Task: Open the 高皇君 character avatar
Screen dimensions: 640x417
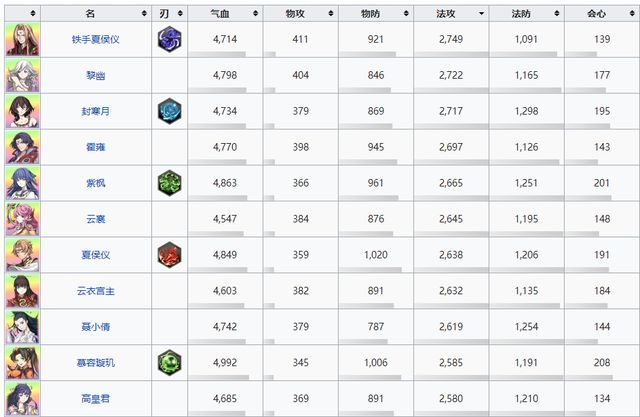Action: (22, 398)
